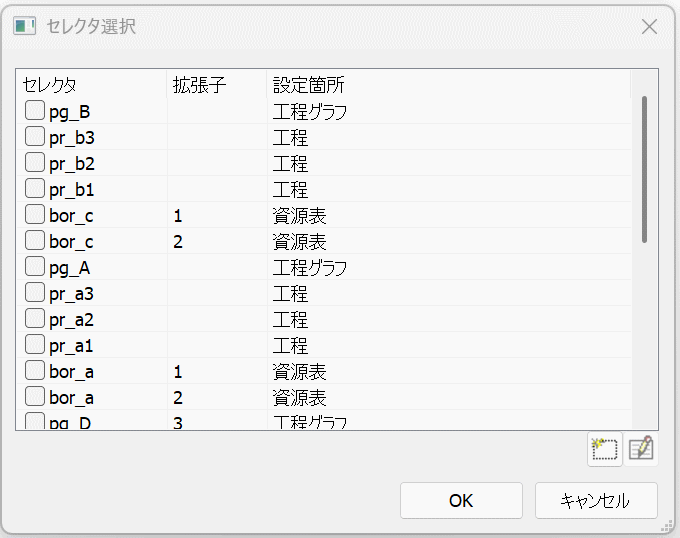Check bor_a checkbox with extension 1
This screenshot has width=680, height=538.
(34, 371)
